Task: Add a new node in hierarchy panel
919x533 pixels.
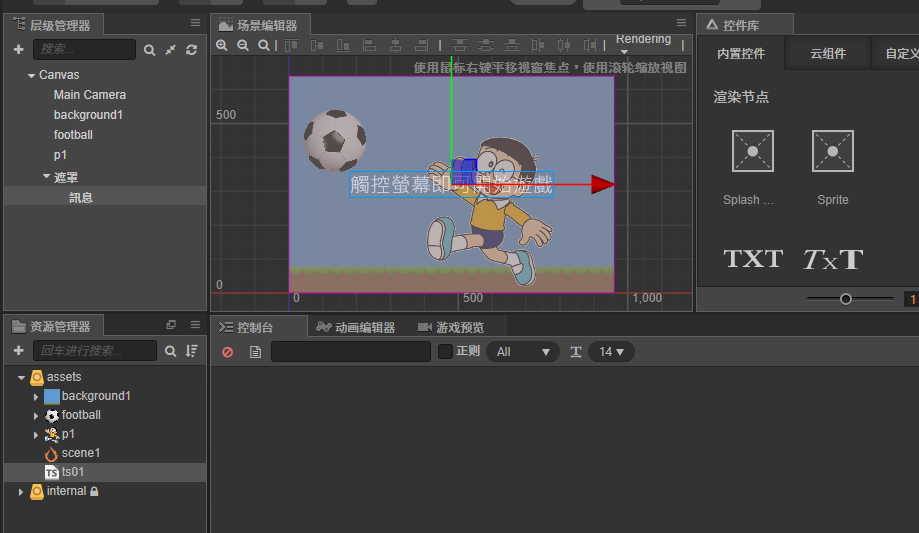Action: (19, 50)
